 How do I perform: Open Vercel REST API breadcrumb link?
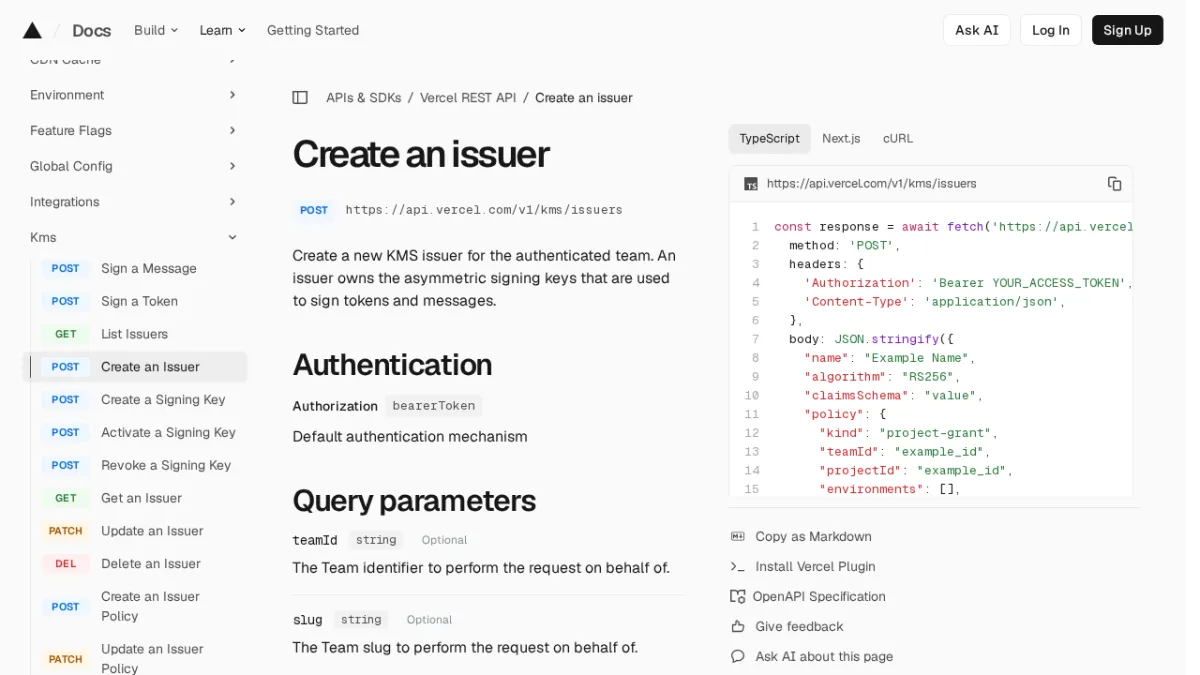(x=468, y=98)
